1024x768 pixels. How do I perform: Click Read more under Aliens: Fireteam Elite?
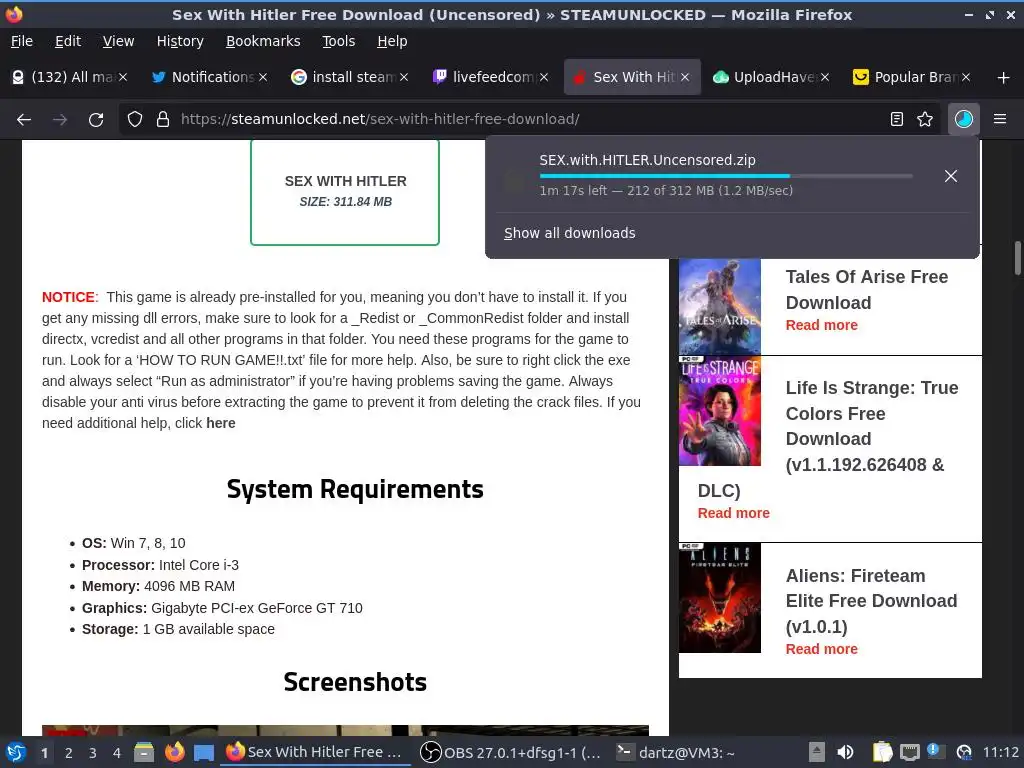click(x=822, y=649)
